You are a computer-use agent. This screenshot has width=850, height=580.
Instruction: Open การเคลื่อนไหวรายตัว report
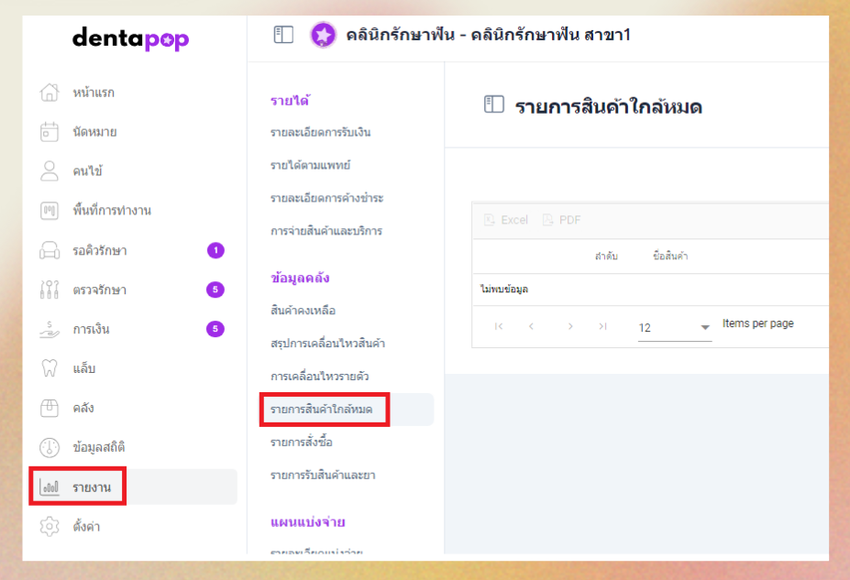(319, 376)
